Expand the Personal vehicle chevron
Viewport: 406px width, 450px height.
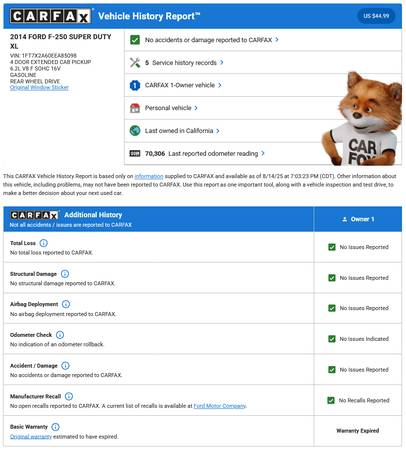click(196, 108)
